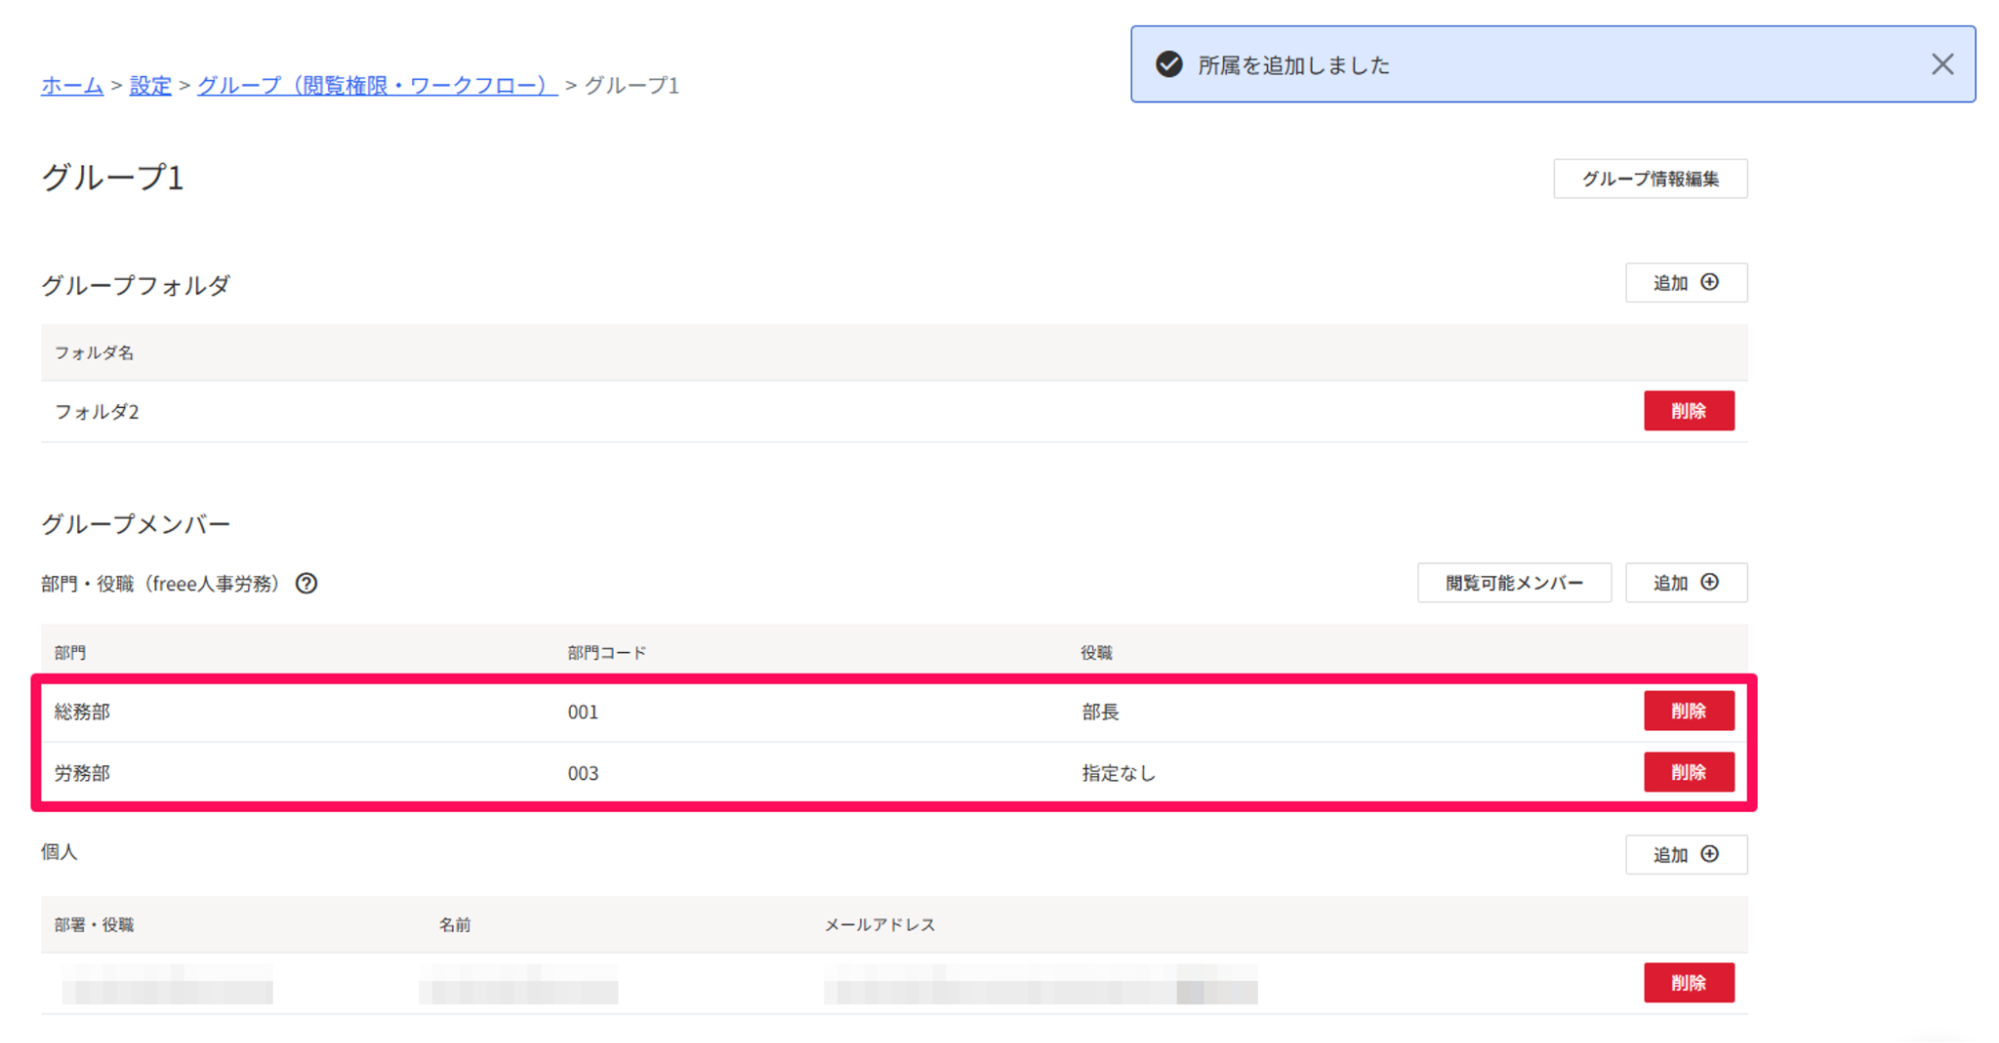
Task: Click the グループ1 page heading
Action: 113,178
